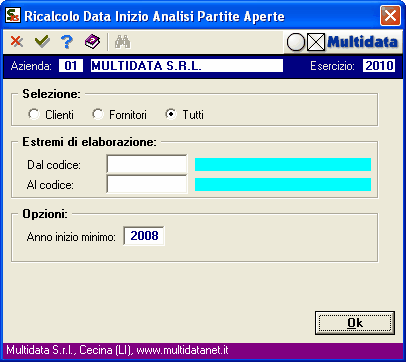Click the Anno inizio minimo field
The image size is (406, 362).
144,236
